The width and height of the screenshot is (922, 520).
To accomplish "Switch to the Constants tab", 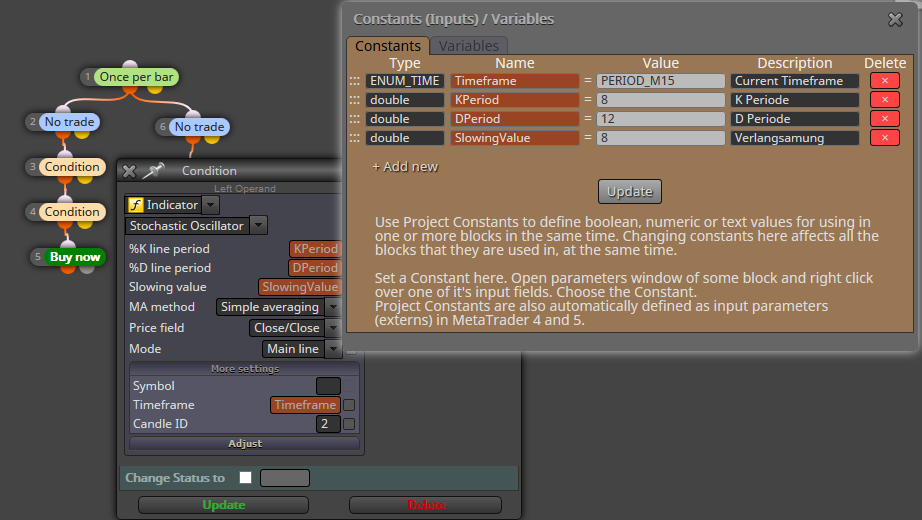I will point(387,46).
